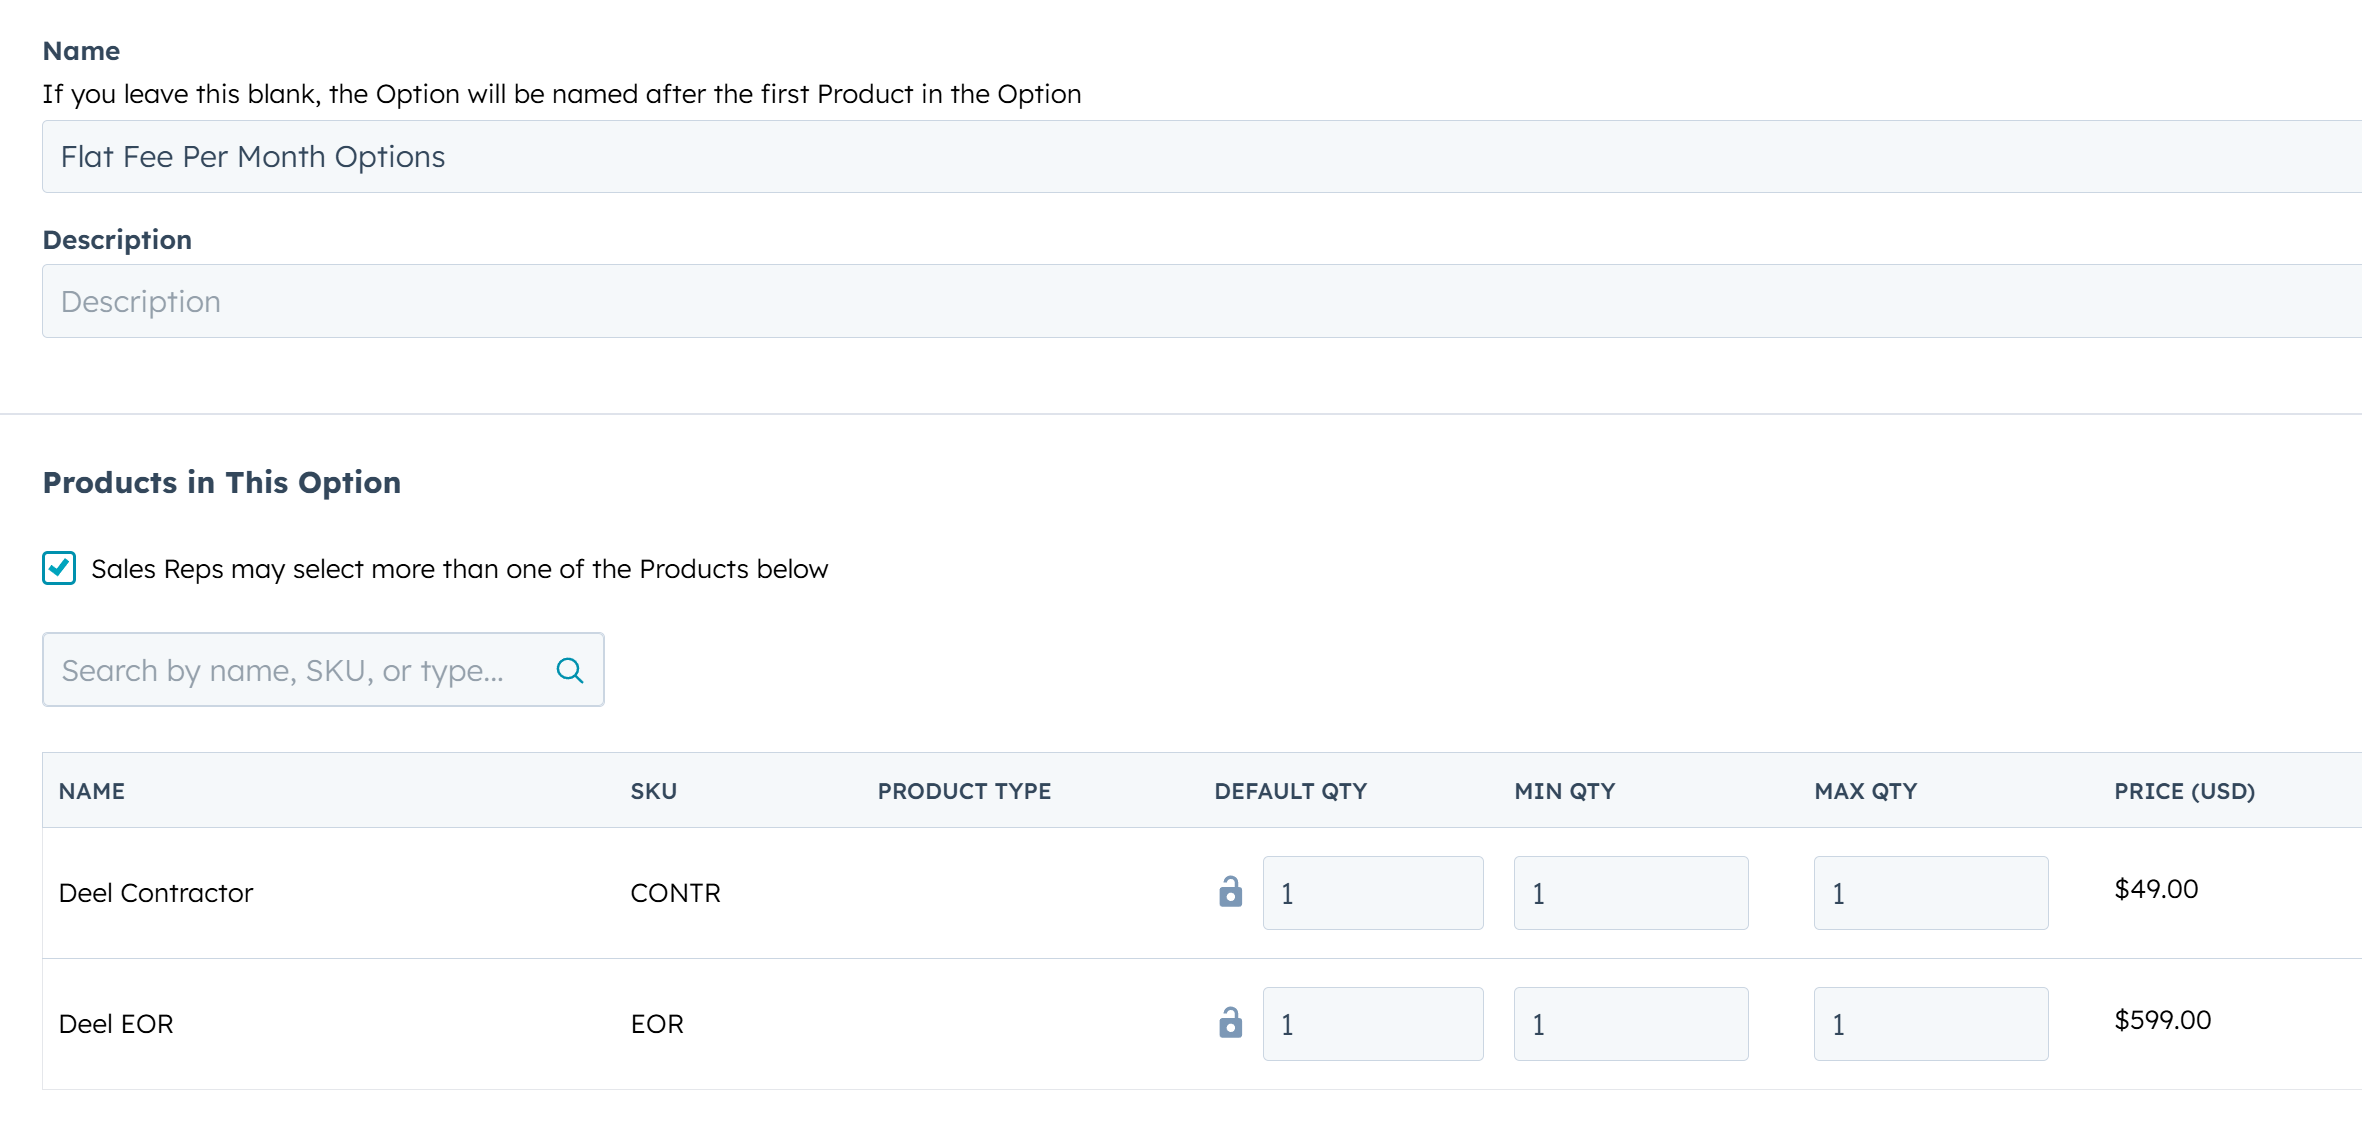The height and width of the screenshot is (1143, 2362).
Task: Click the lock icon beside Deel Contractor default quantity
Action: click(1229, 891)
